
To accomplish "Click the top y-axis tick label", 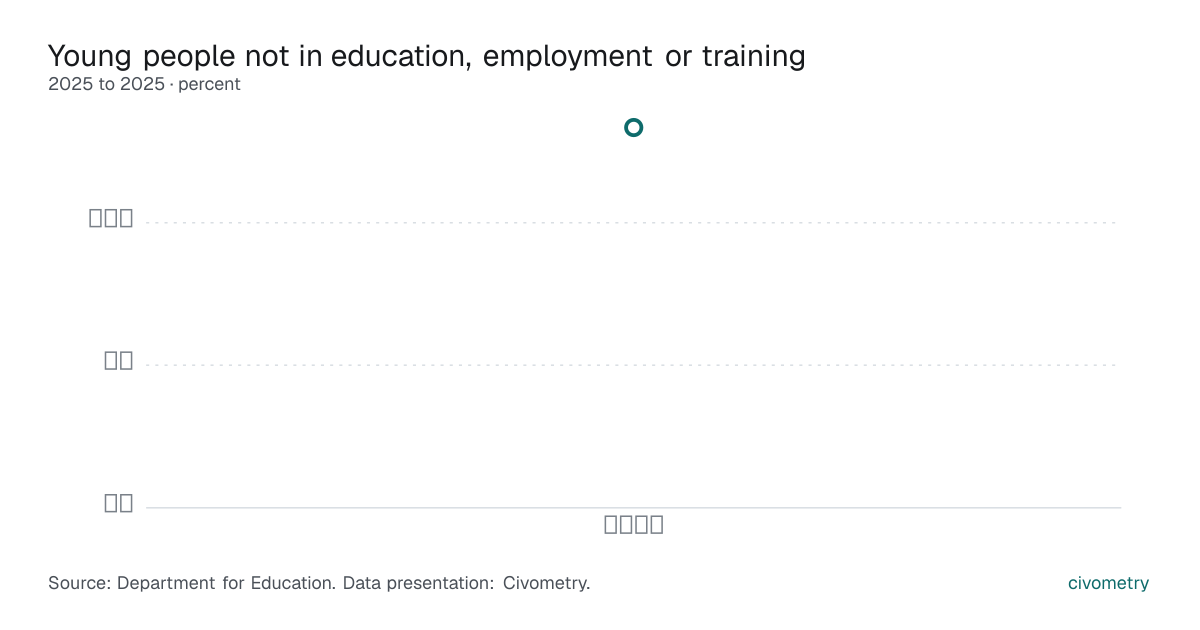I will coord(111,218).
